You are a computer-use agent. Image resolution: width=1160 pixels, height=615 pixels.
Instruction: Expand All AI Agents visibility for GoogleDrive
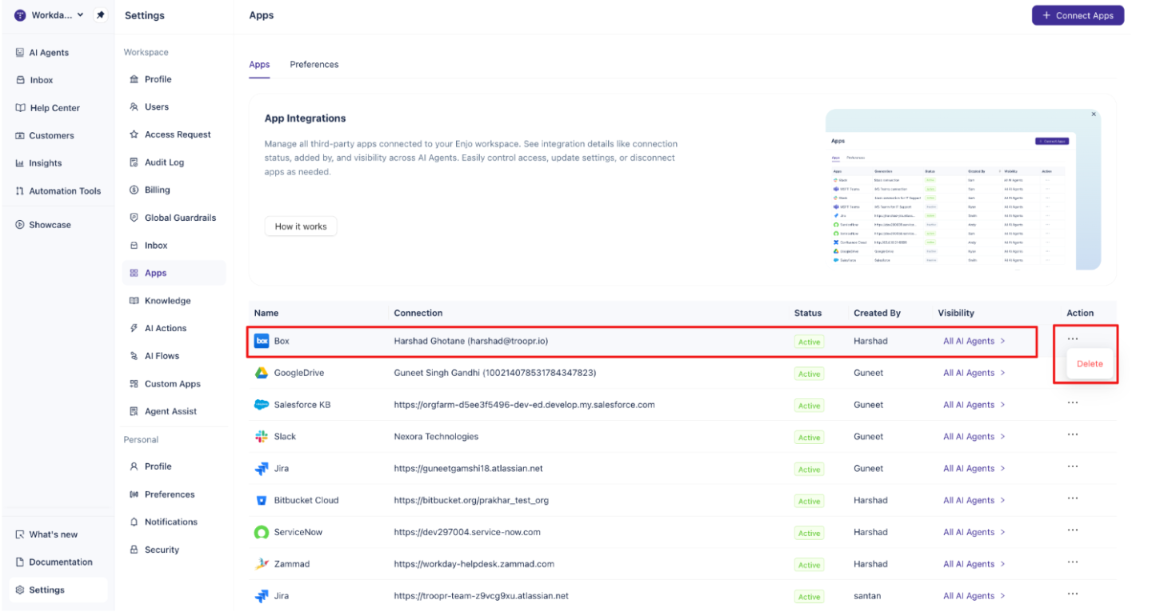(x=974, y=373)
